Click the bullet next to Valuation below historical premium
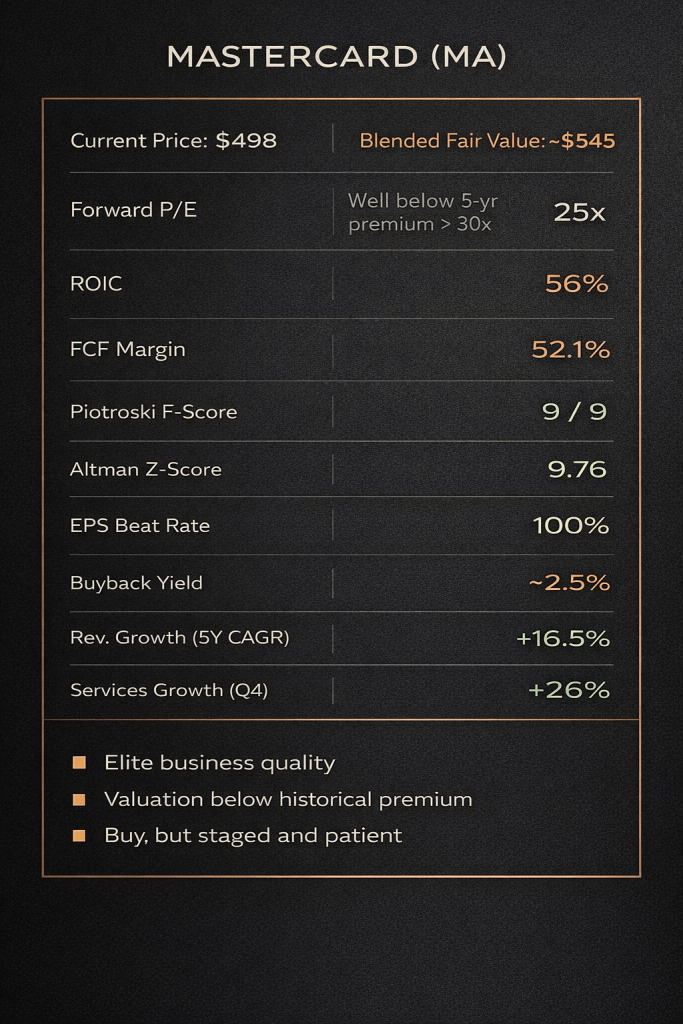The height and width of the screenshot is (1024, 683). pyautogui.click(x=79, y=799)
